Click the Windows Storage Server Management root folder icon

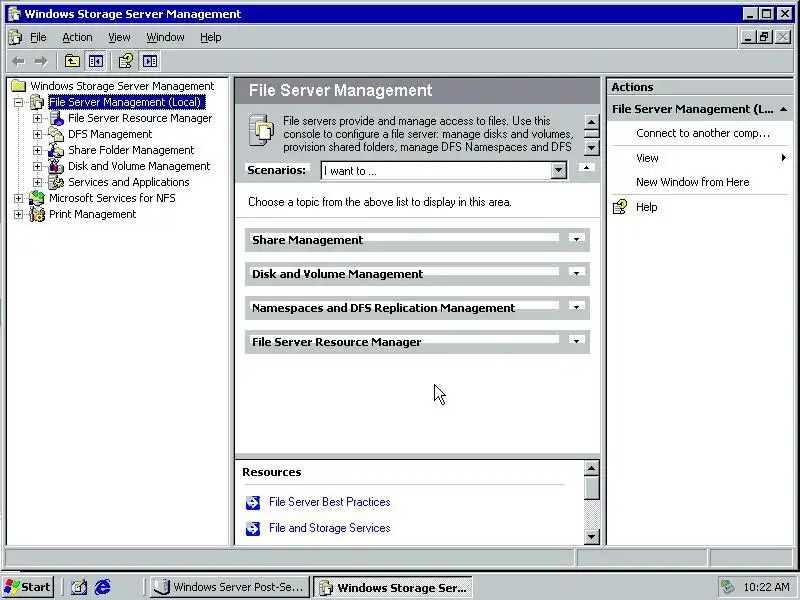pyautogui.click(x=18, y=86)
